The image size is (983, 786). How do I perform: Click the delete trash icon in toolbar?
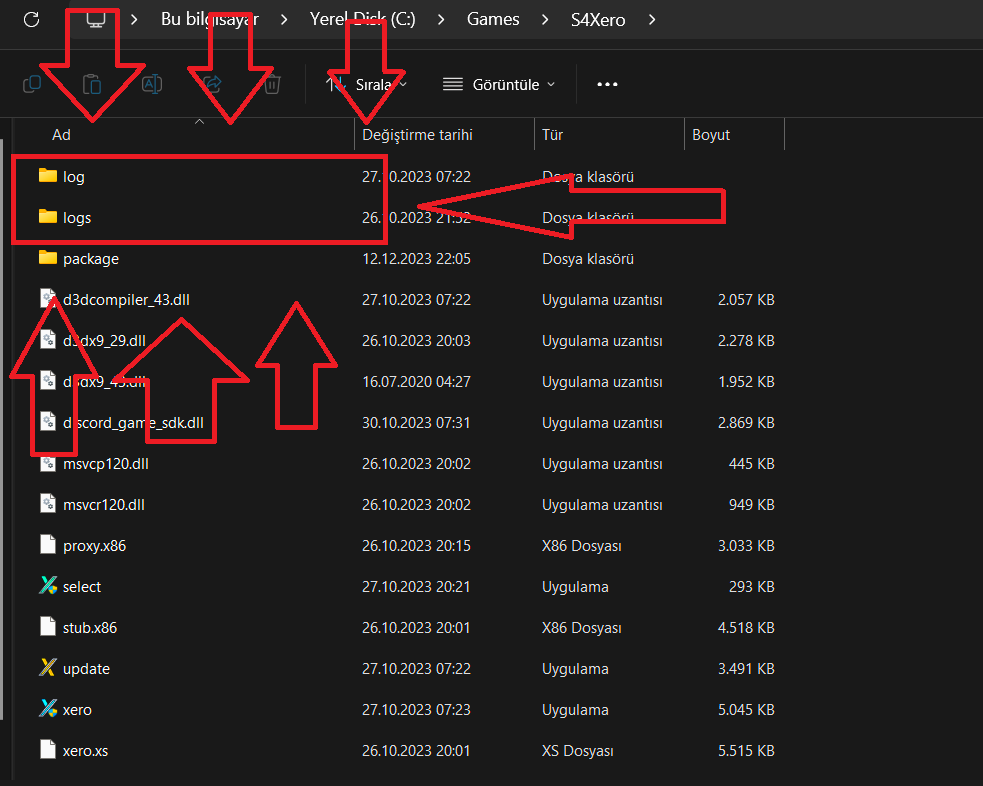272,85
